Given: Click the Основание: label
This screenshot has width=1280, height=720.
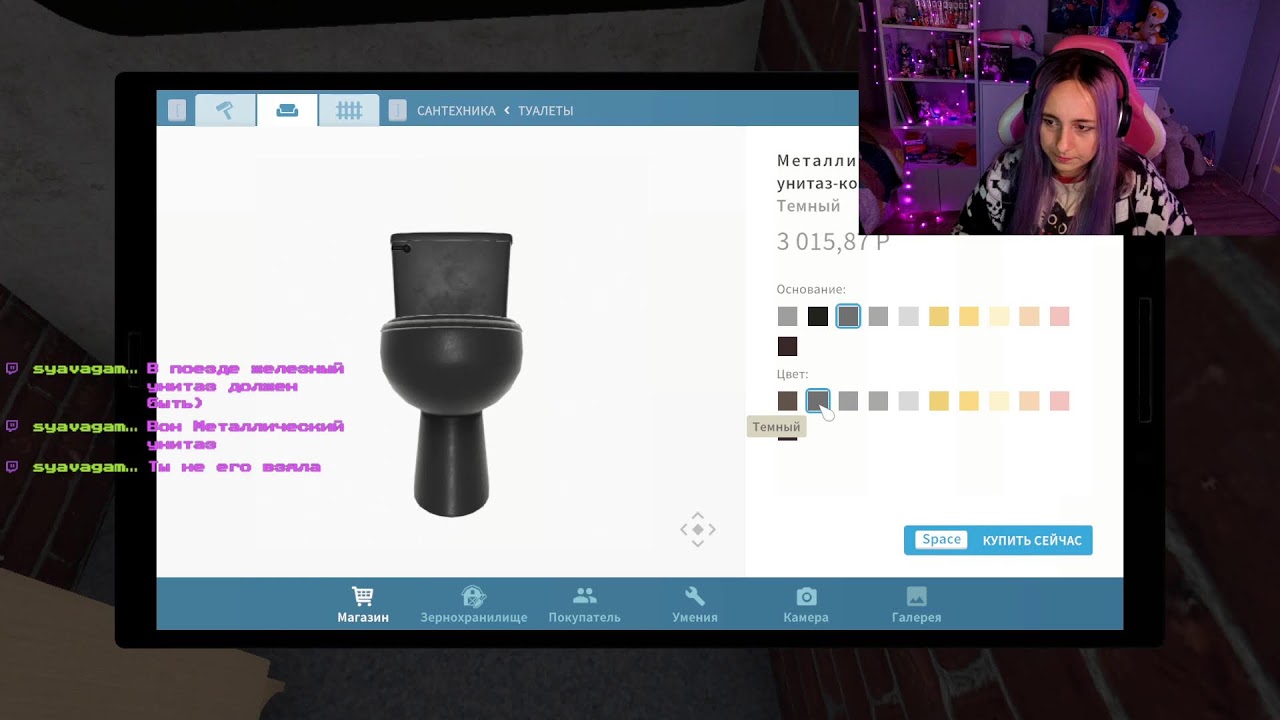Looking at the screenshot, I should coord(811,289).
